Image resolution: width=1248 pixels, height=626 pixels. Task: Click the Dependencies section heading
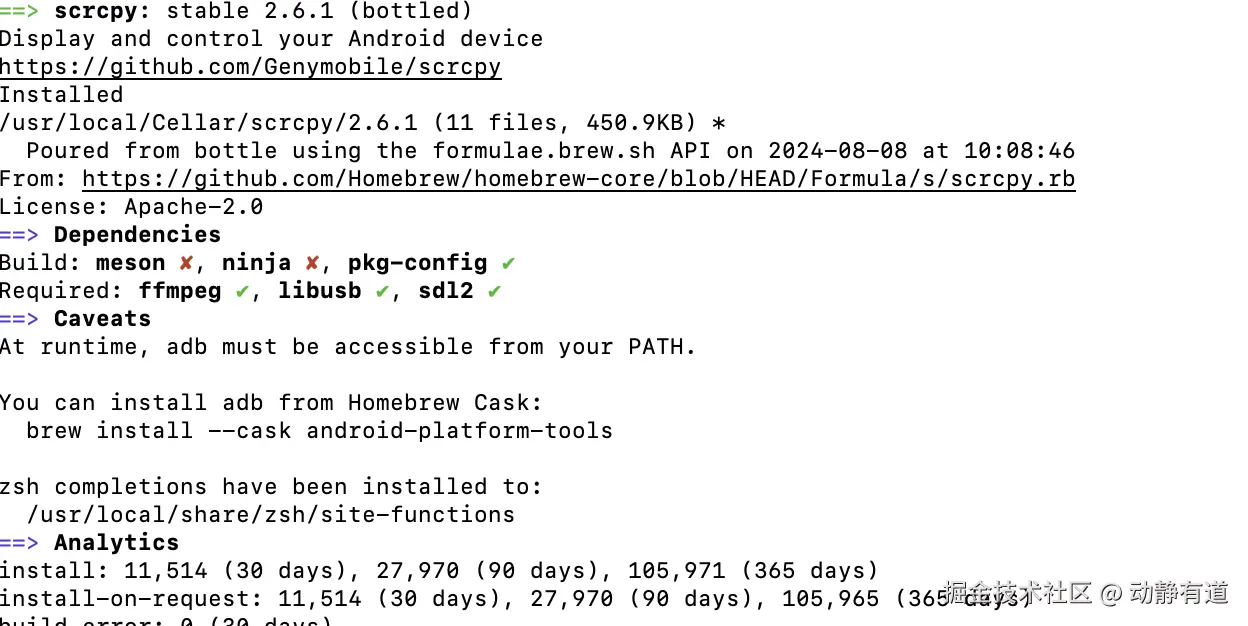click(x=137, y=235)
